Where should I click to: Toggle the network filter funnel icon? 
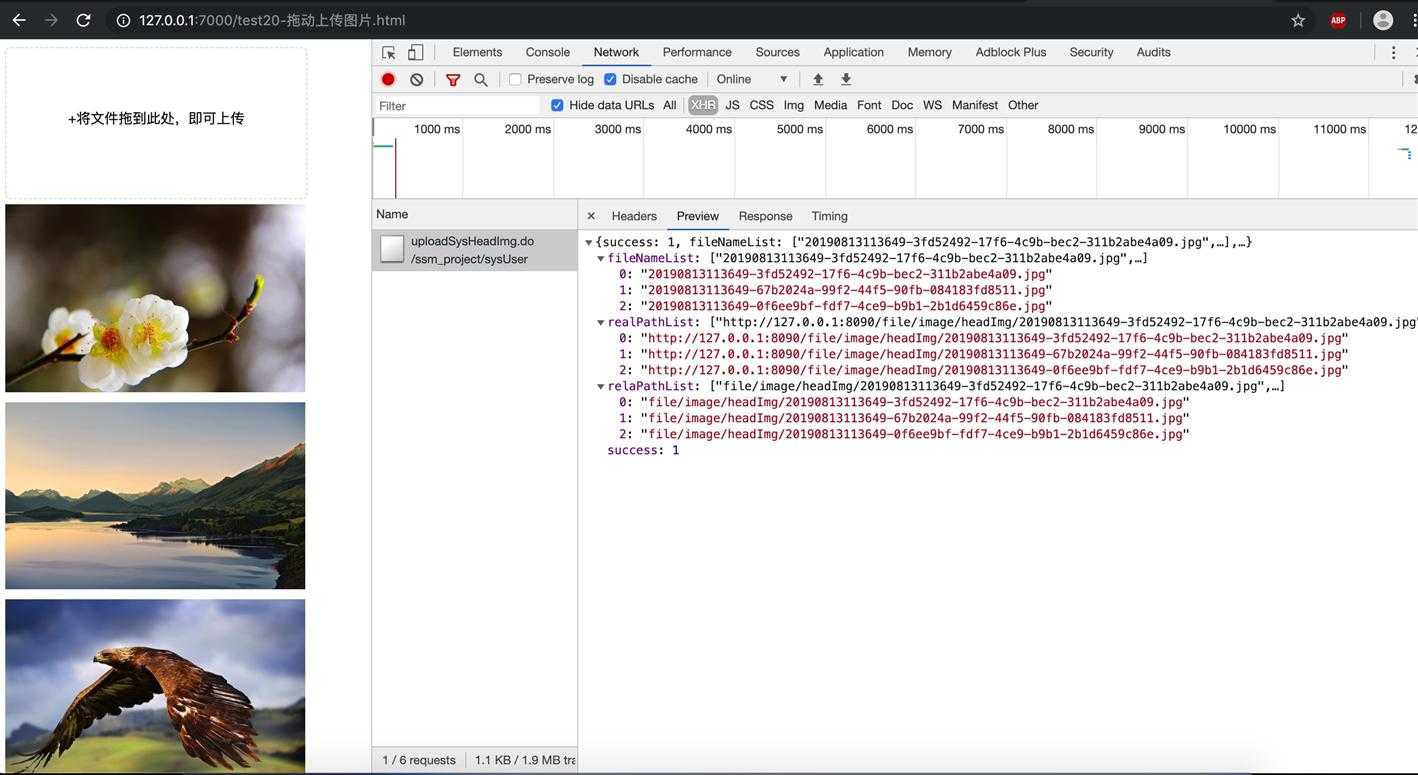click(x=453, y=79)
